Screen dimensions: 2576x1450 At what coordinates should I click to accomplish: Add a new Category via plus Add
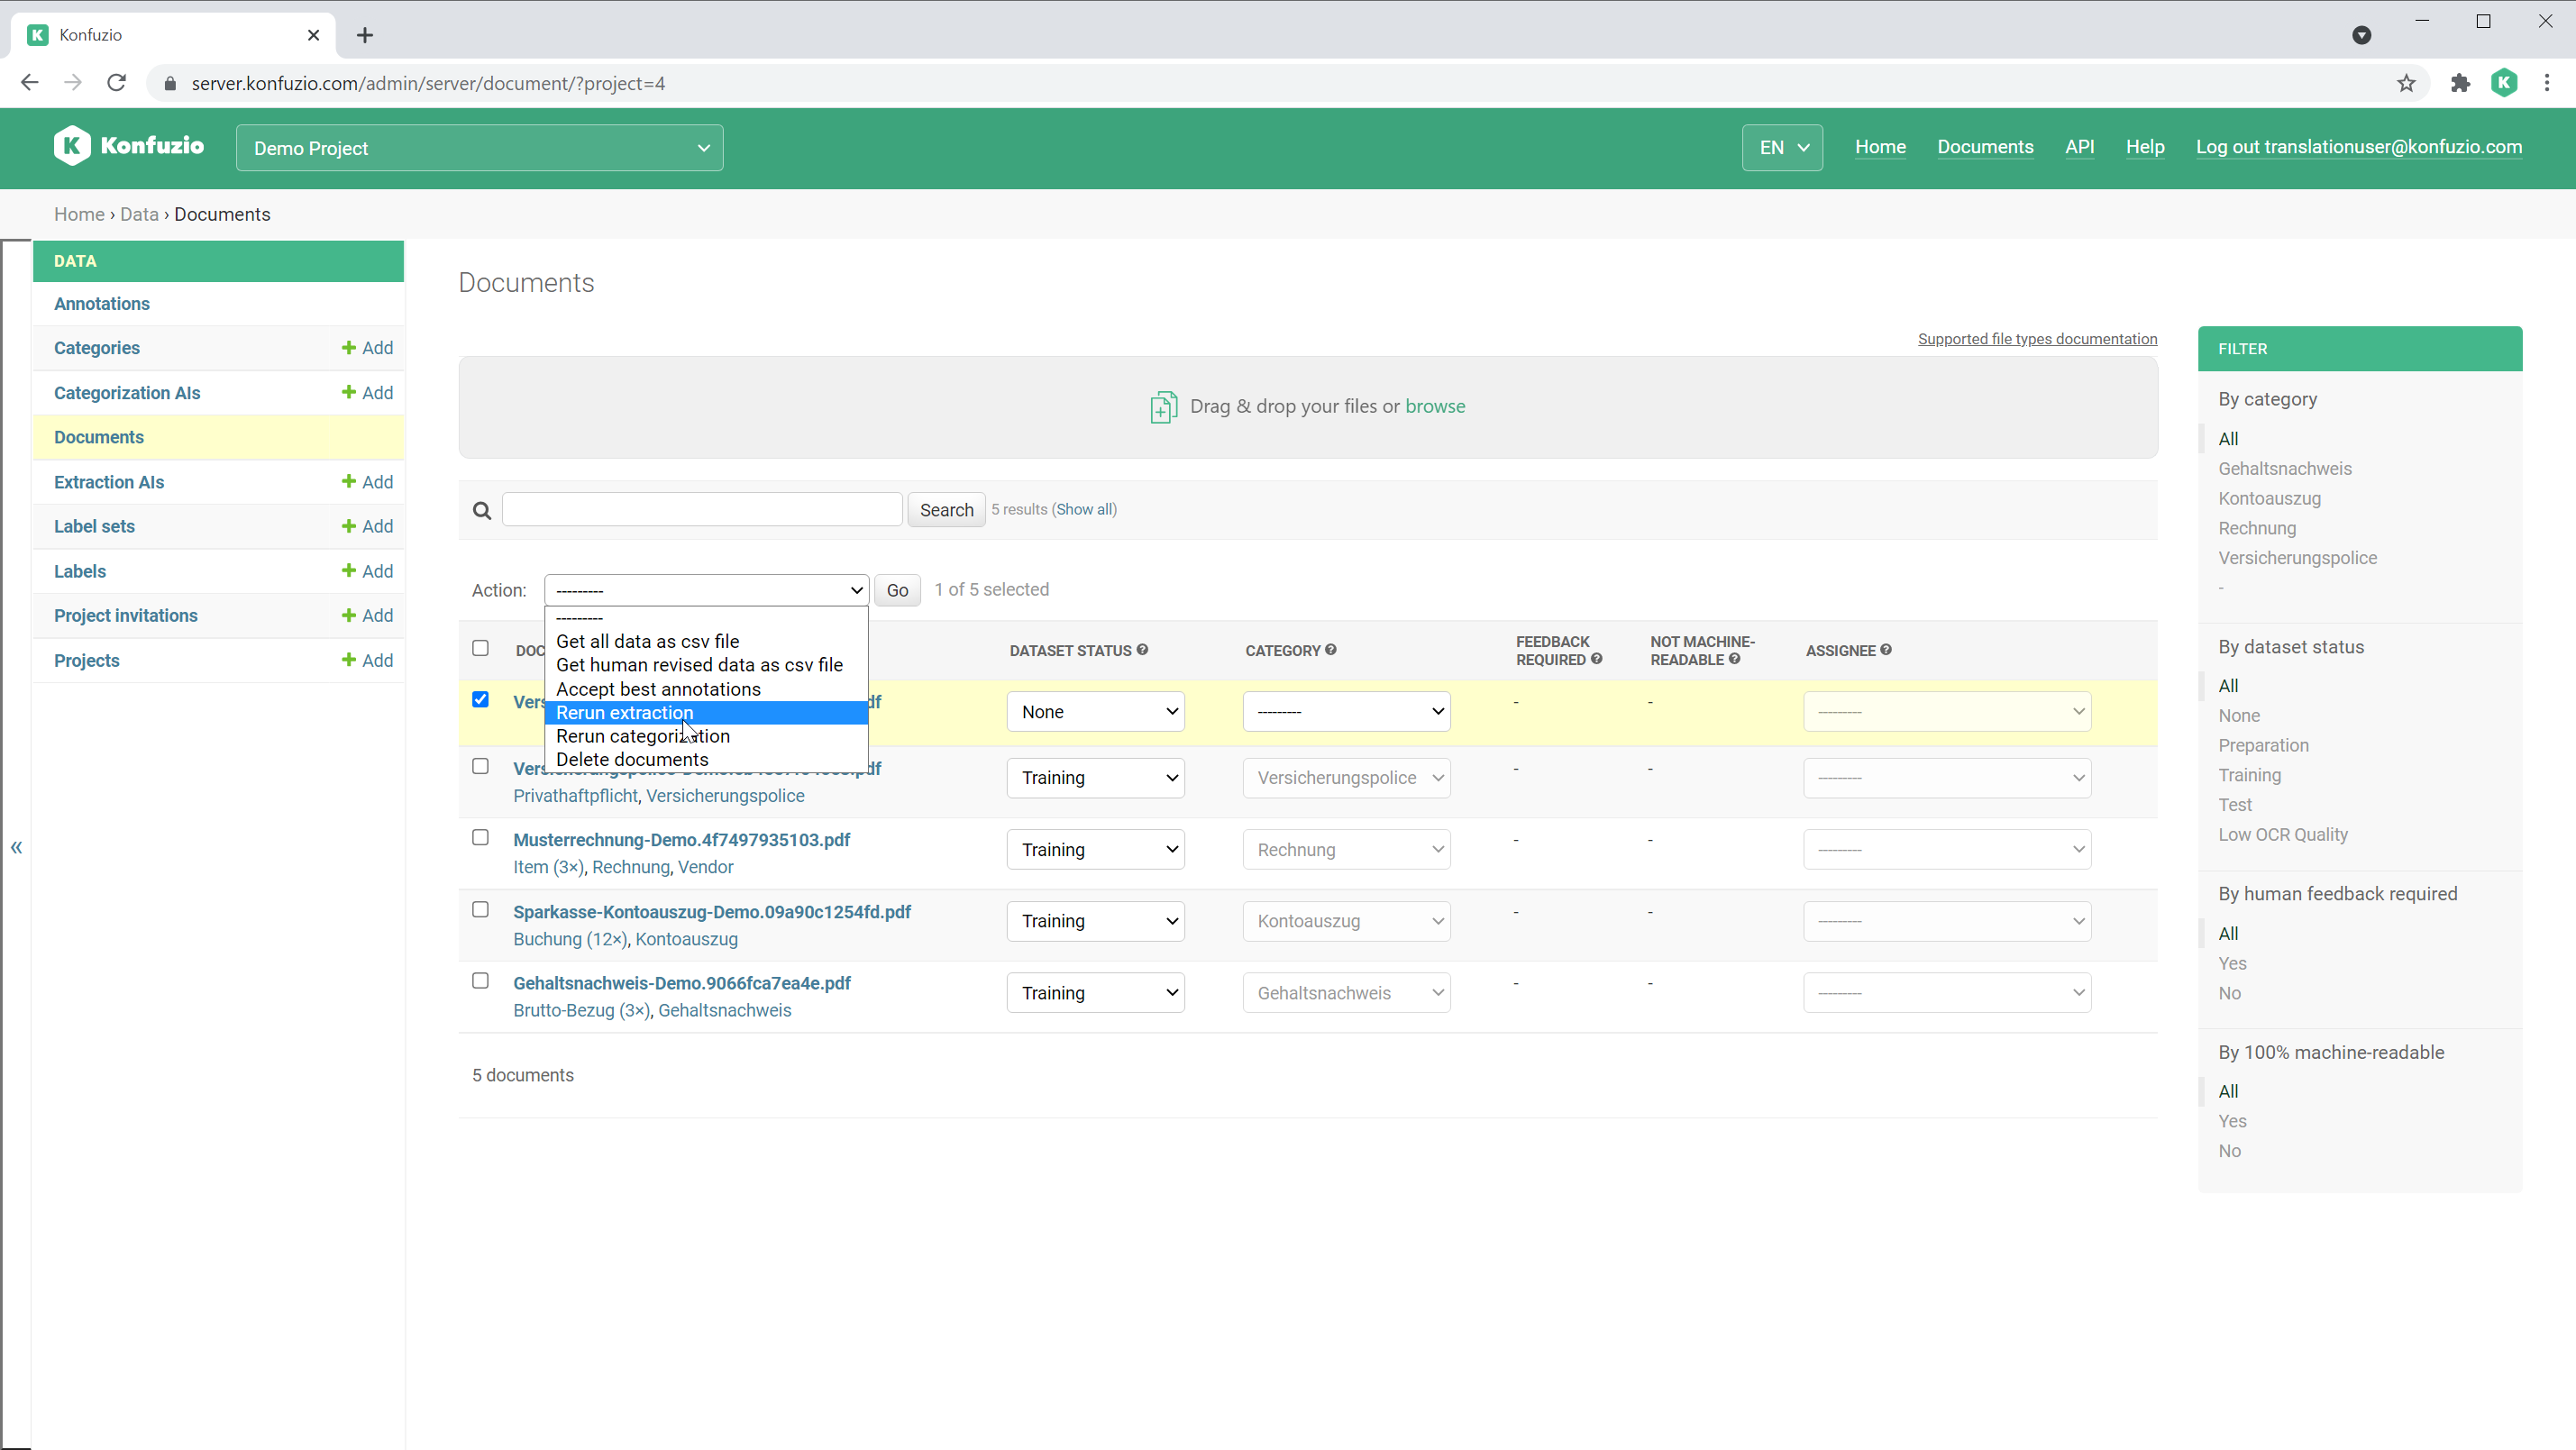pos(367,348)
